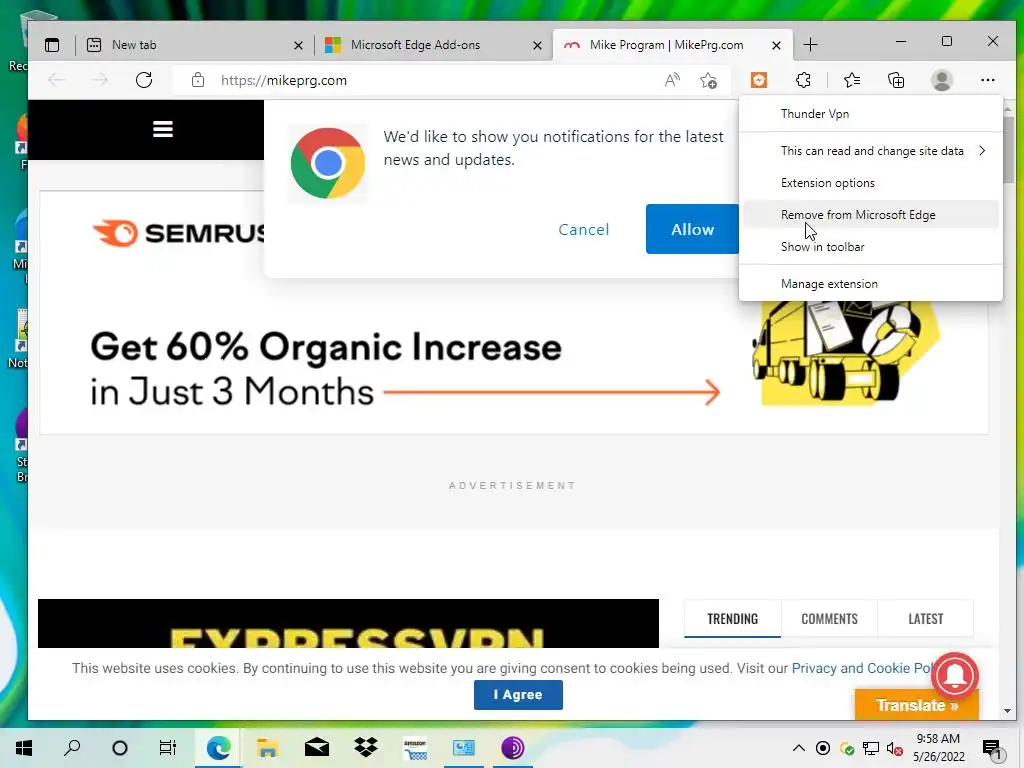Select Remove from Microsoft Edge

click(x=871, y=215)
